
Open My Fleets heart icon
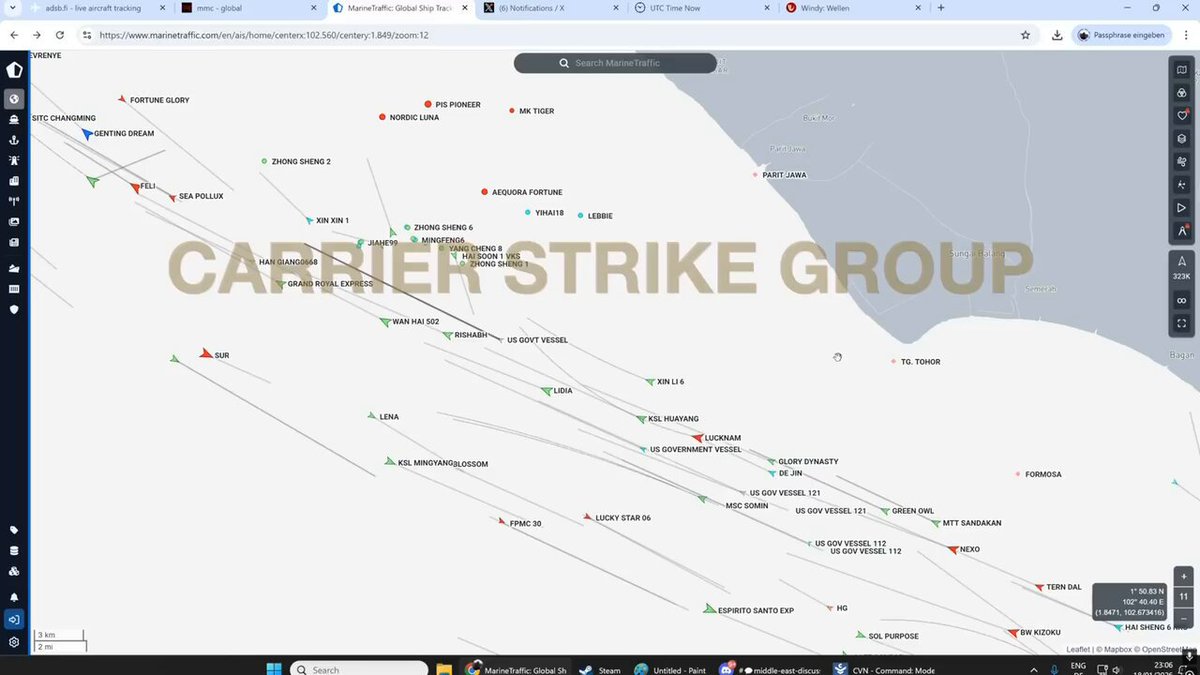point(1181,116)
